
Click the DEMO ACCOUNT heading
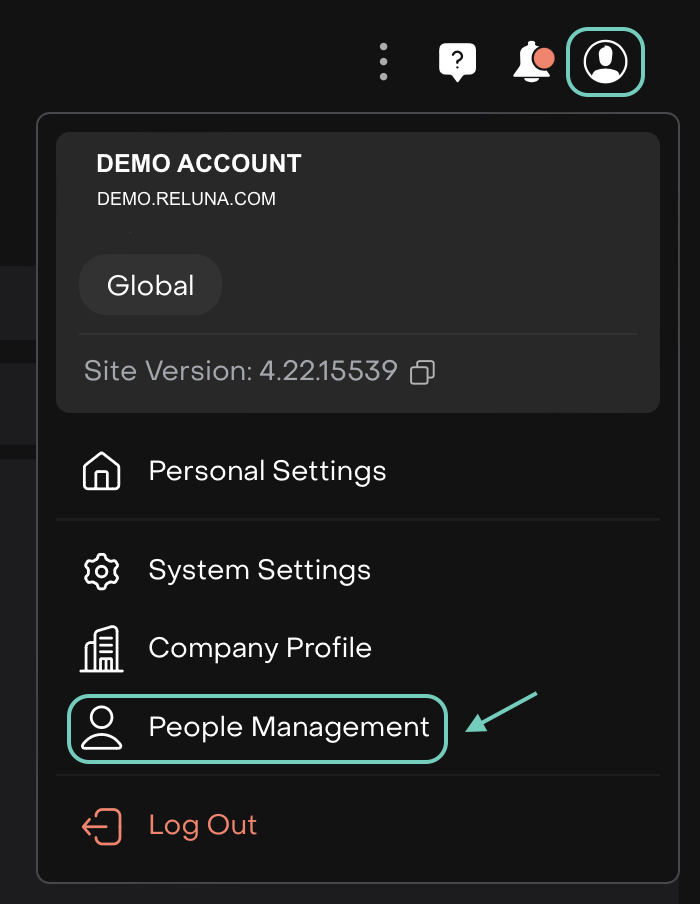198,164
